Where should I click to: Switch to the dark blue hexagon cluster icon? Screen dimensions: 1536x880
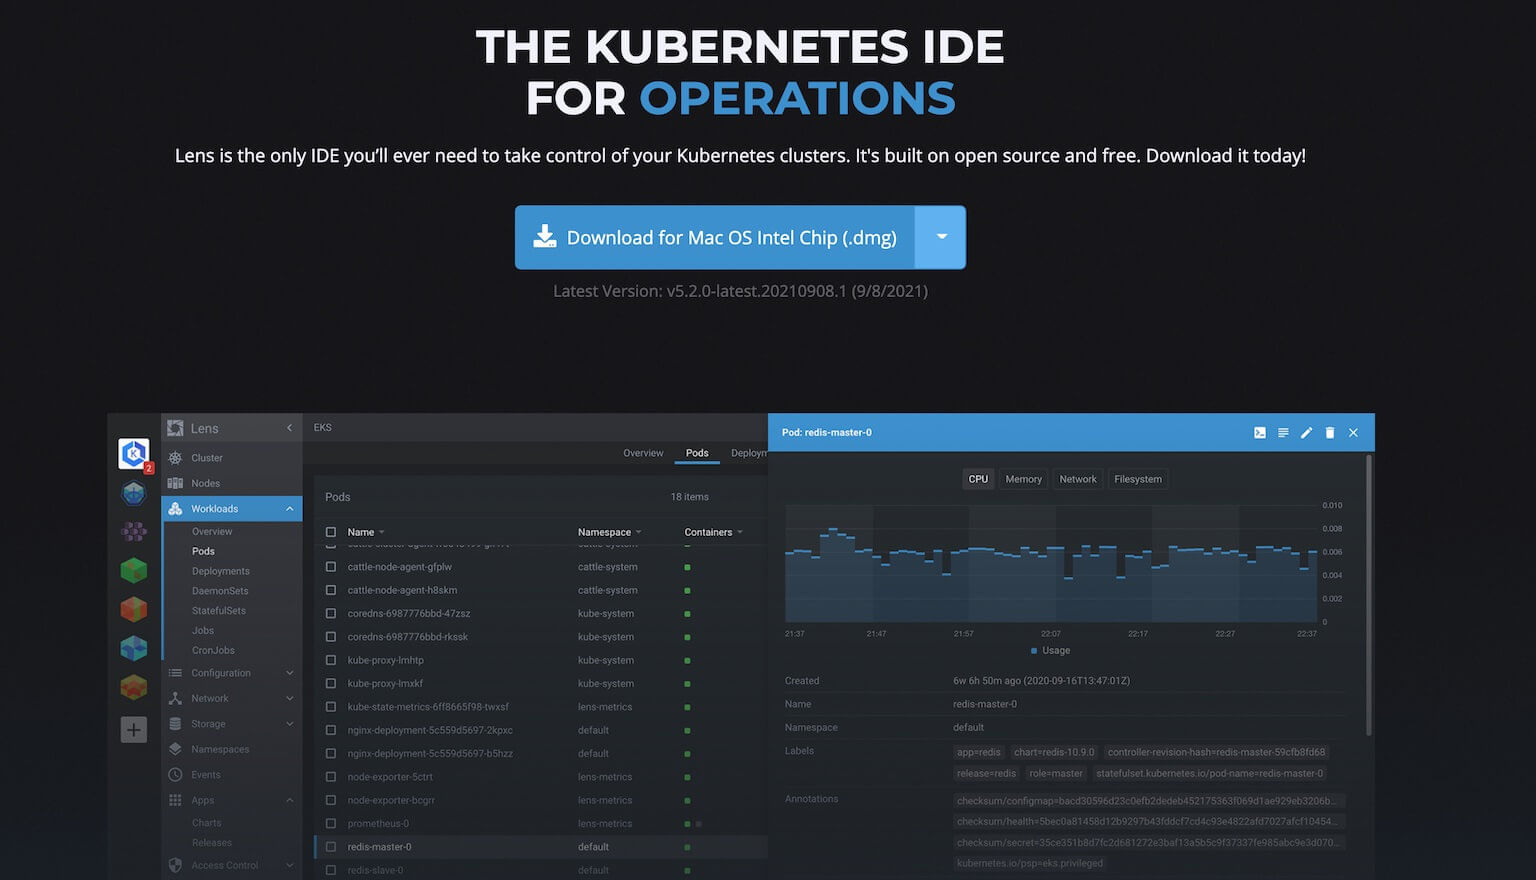(x=134, y=493)
